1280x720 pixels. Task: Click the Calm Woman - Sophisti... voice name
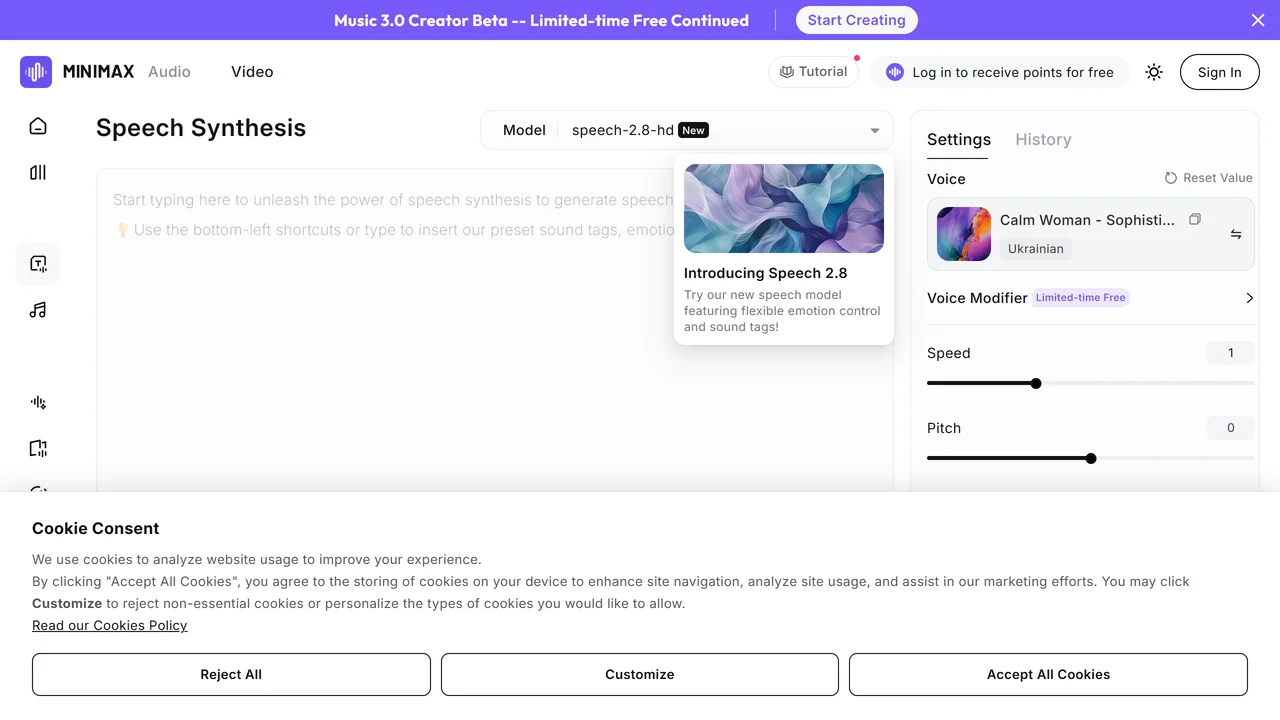(x=1088, y=220)
